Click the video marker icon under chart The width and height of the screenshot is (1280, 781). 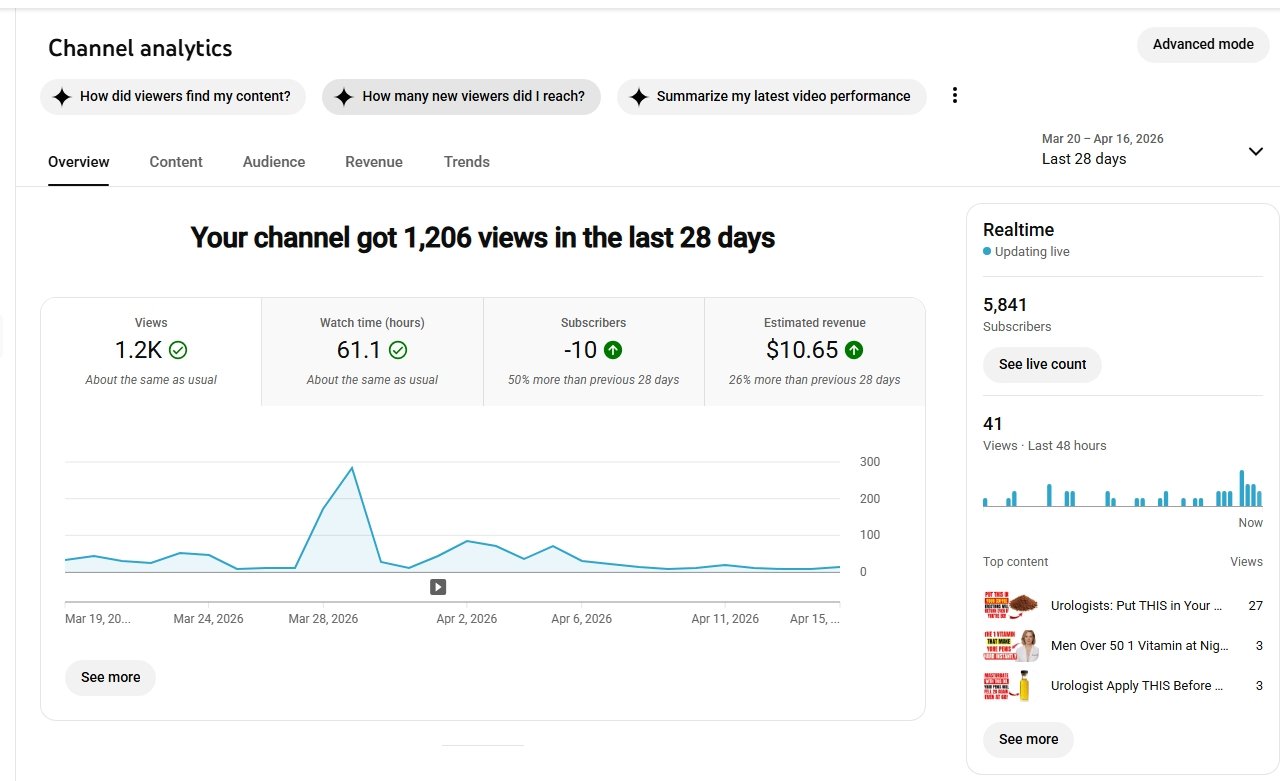pos(438,587)
